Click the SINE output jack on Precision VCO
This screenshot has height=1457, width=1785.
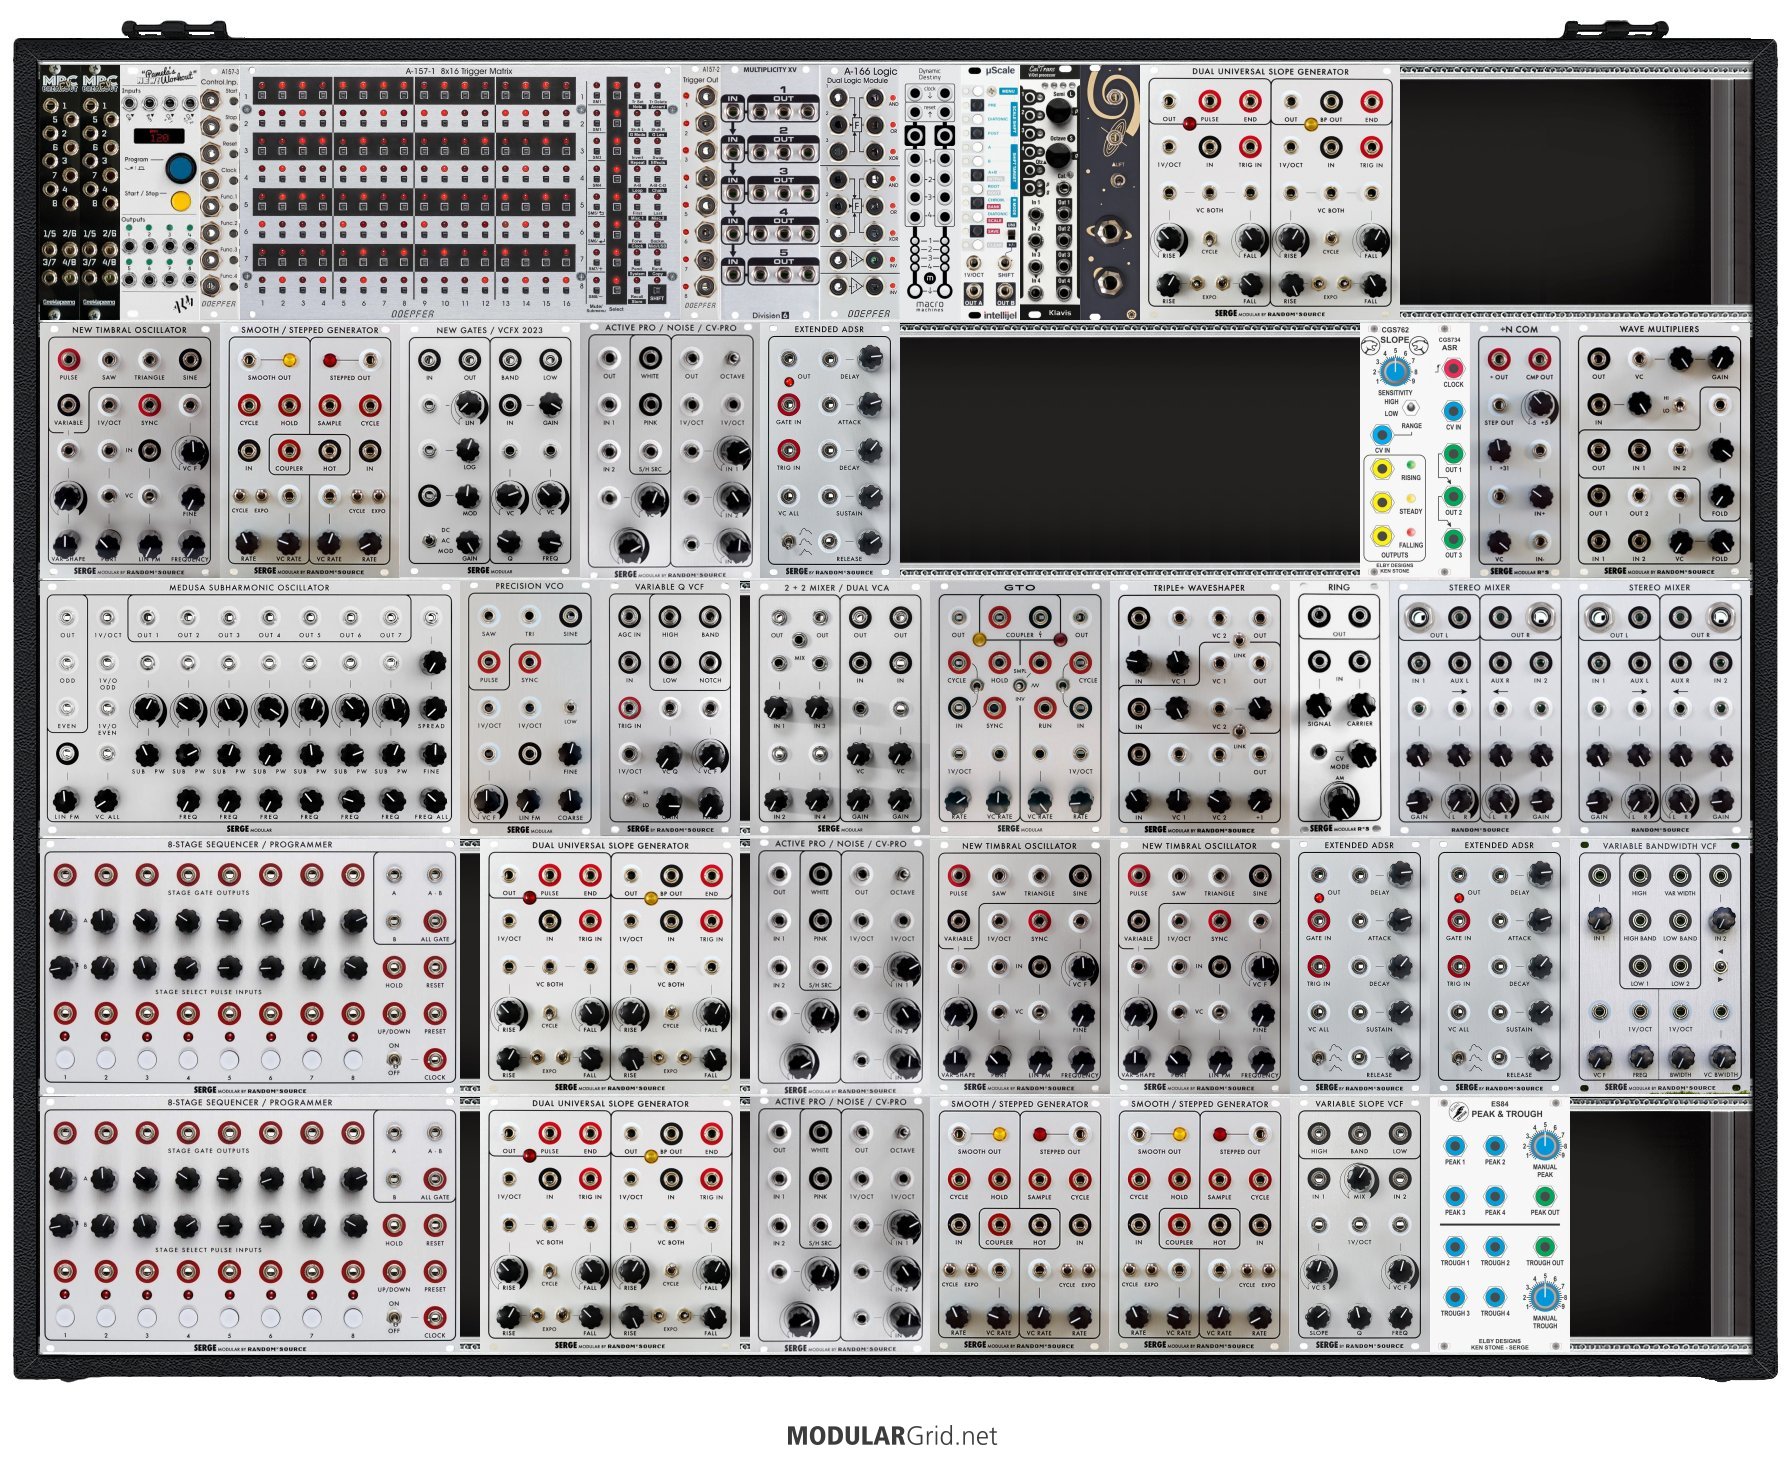click(x=570, y=616)
